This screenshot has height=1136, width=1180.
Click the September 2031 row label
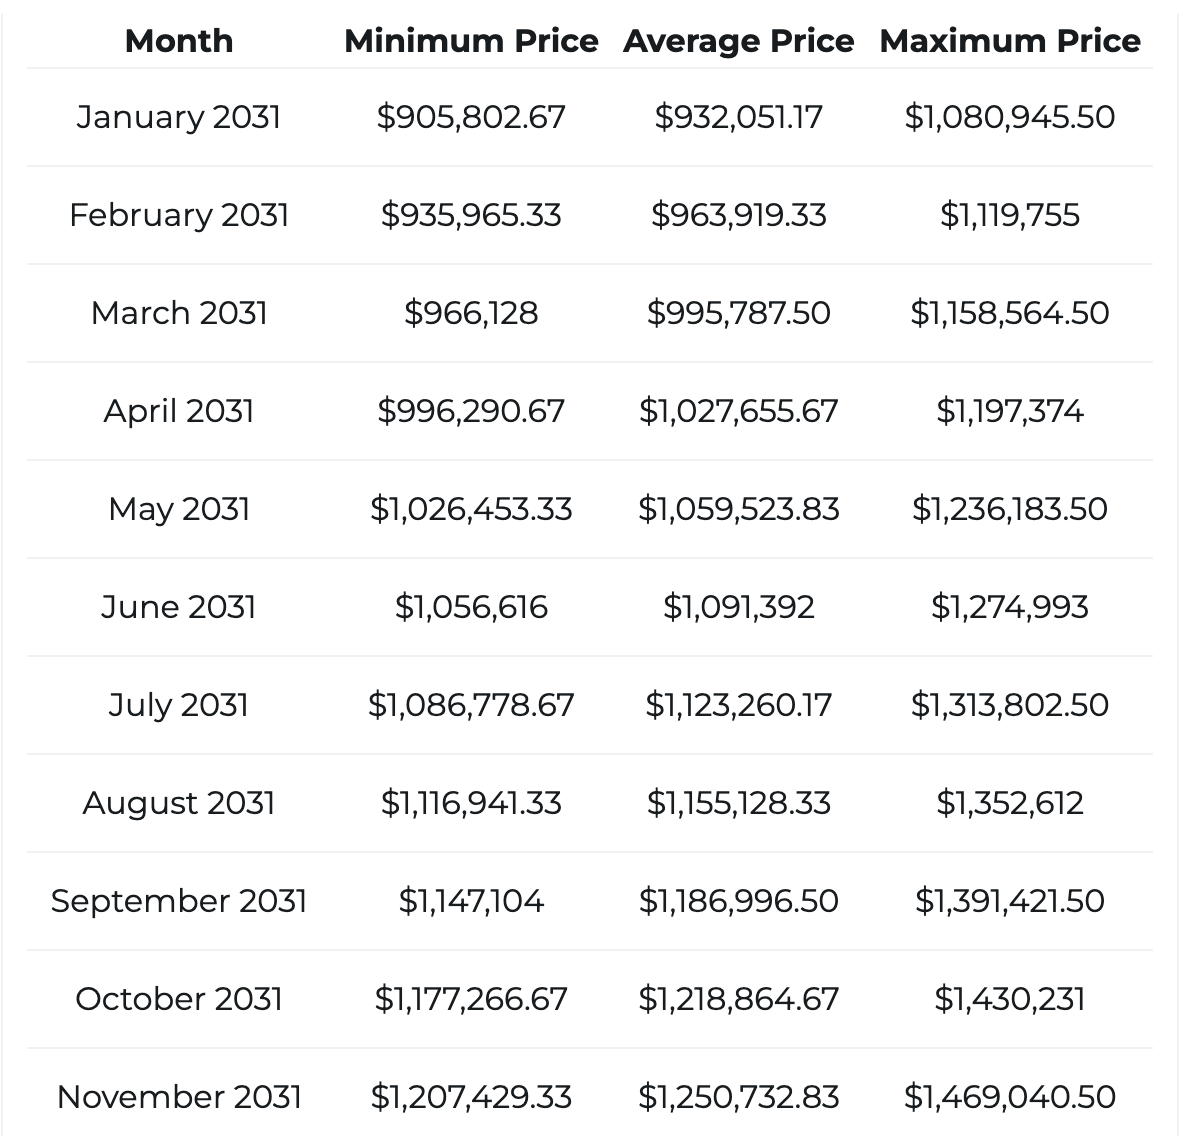coord(179,901)
